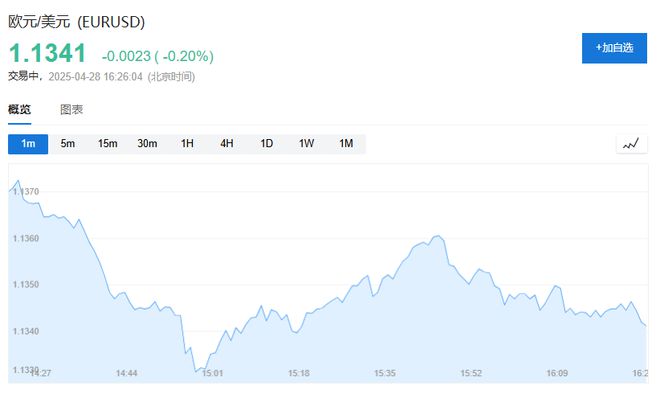The image size is (660, 394).
Task: Select the 1D daily interval
Action: coord(267,144)
